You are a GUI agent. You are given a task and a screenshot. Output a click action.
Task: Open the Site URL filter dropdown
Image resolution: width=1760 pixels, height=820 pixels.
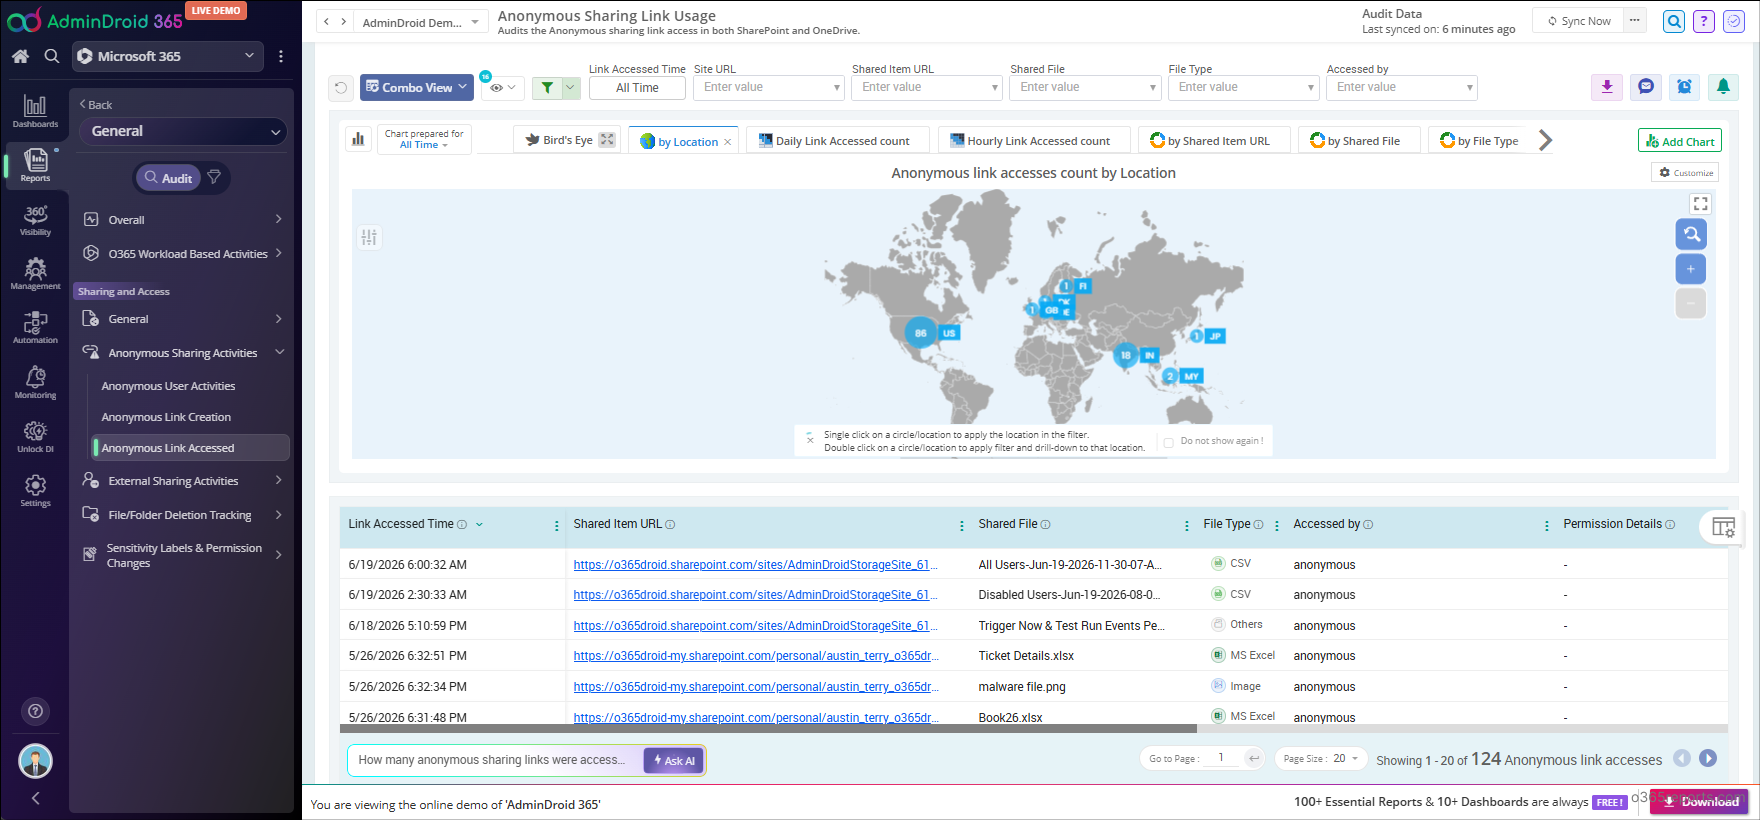tap(769, 88)
